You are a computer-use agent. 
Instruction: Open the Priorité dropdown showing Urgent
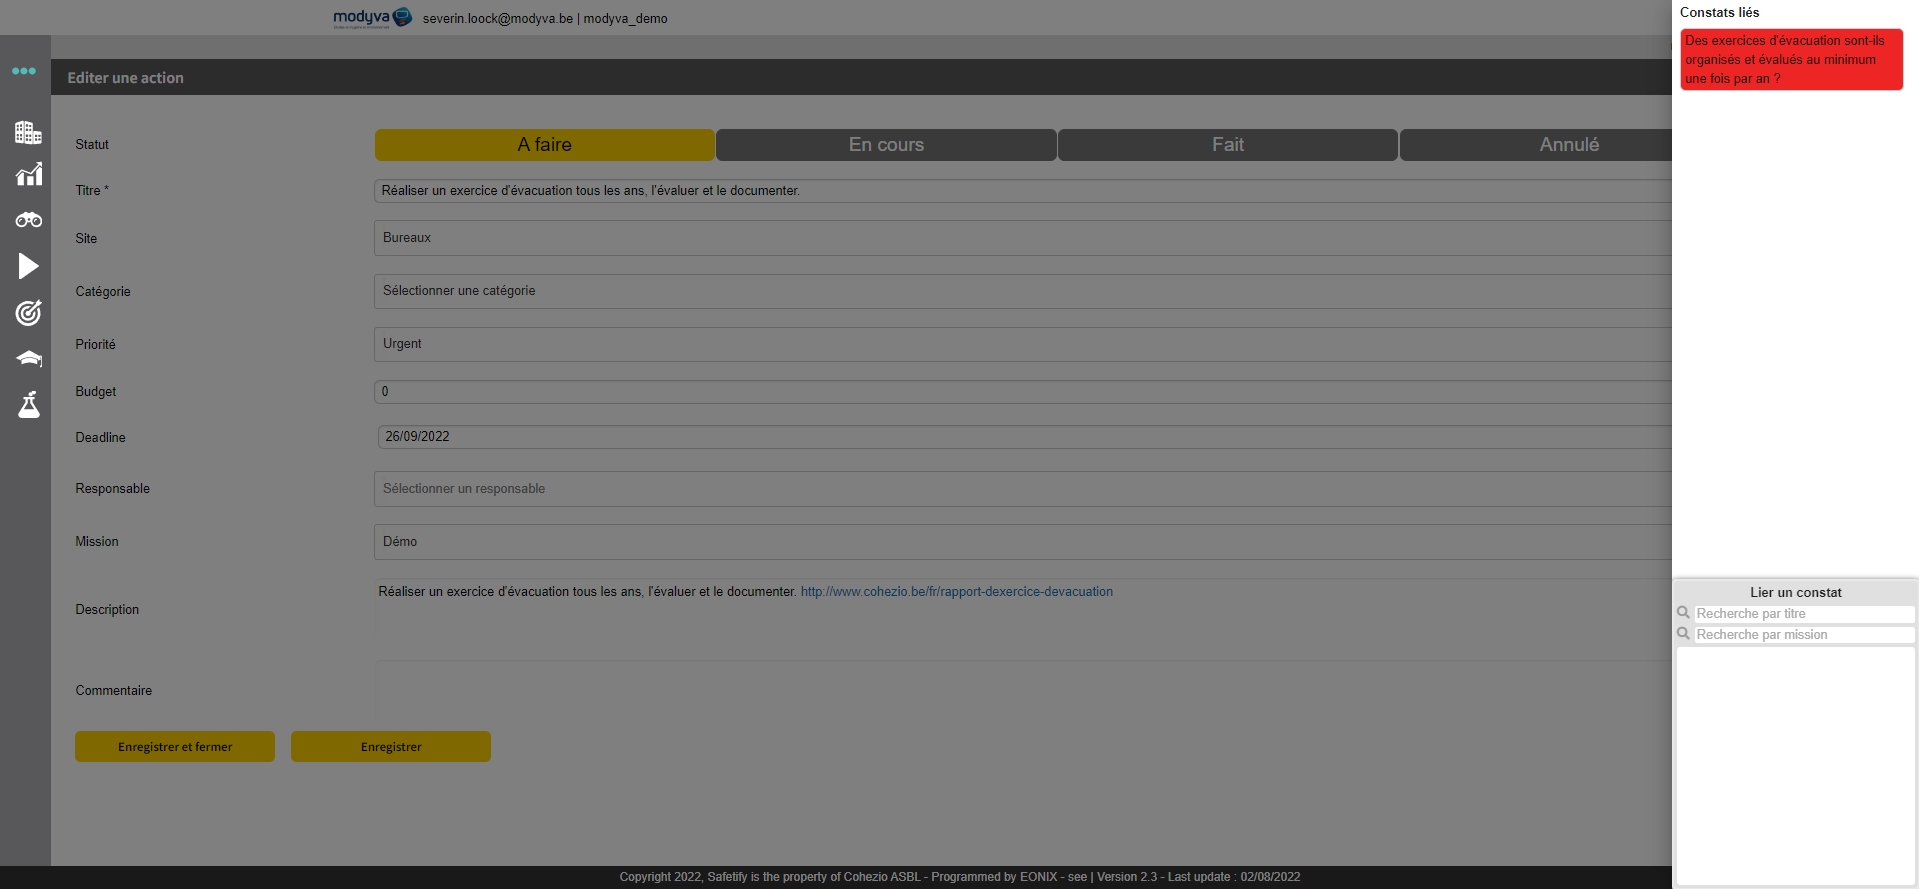tap(1020, 344)
